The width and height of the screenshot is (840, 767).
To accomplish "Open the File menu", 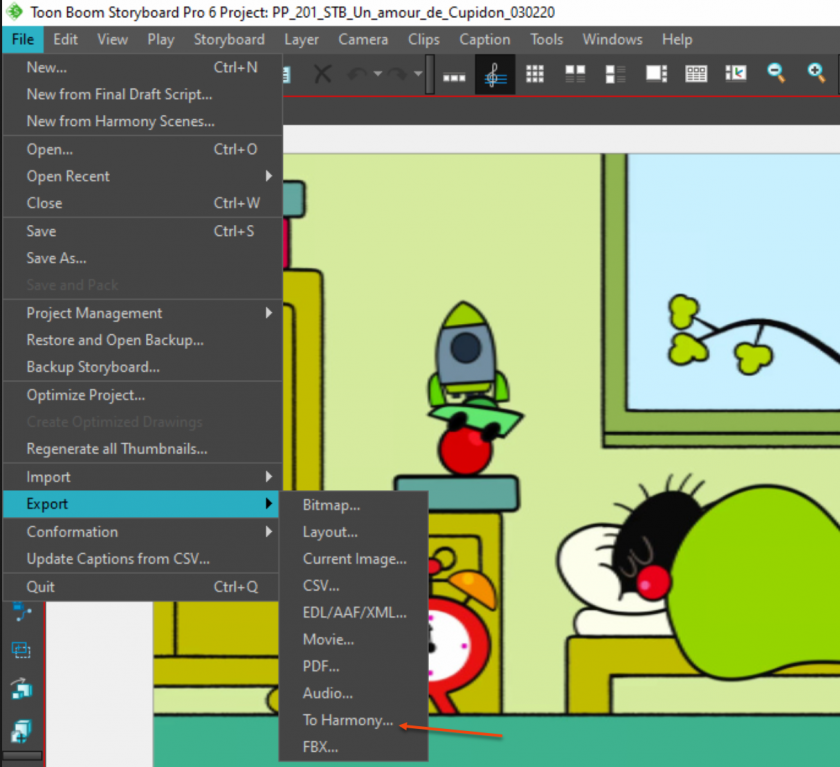I will pyautogui.click(x=22, y=40).
